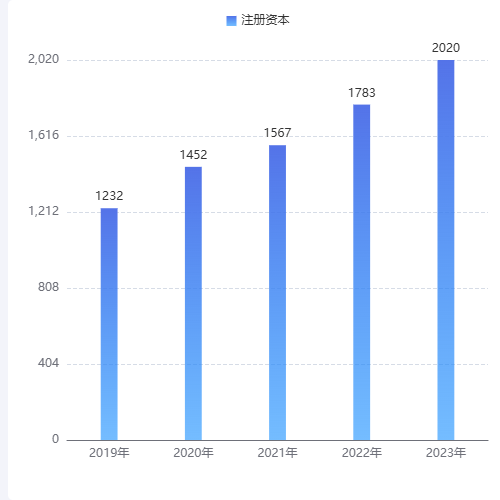Click the 1452 data label

point(193,155)
